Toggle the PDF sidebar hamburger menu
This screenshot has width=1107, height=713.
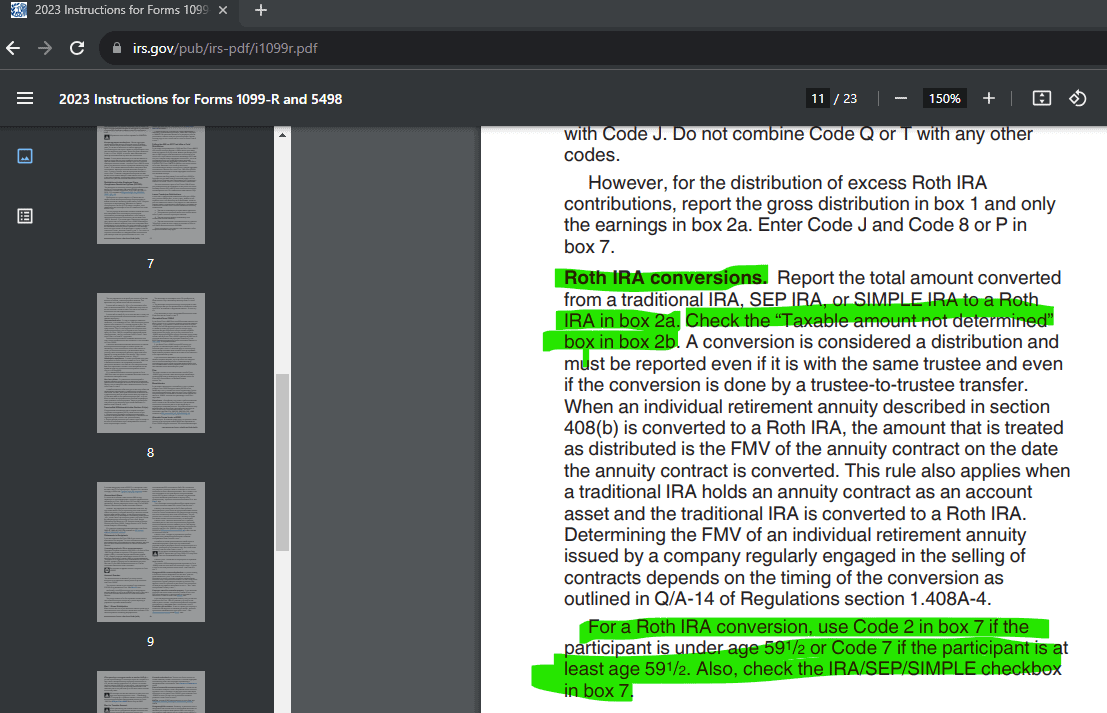tap(25, 98)
